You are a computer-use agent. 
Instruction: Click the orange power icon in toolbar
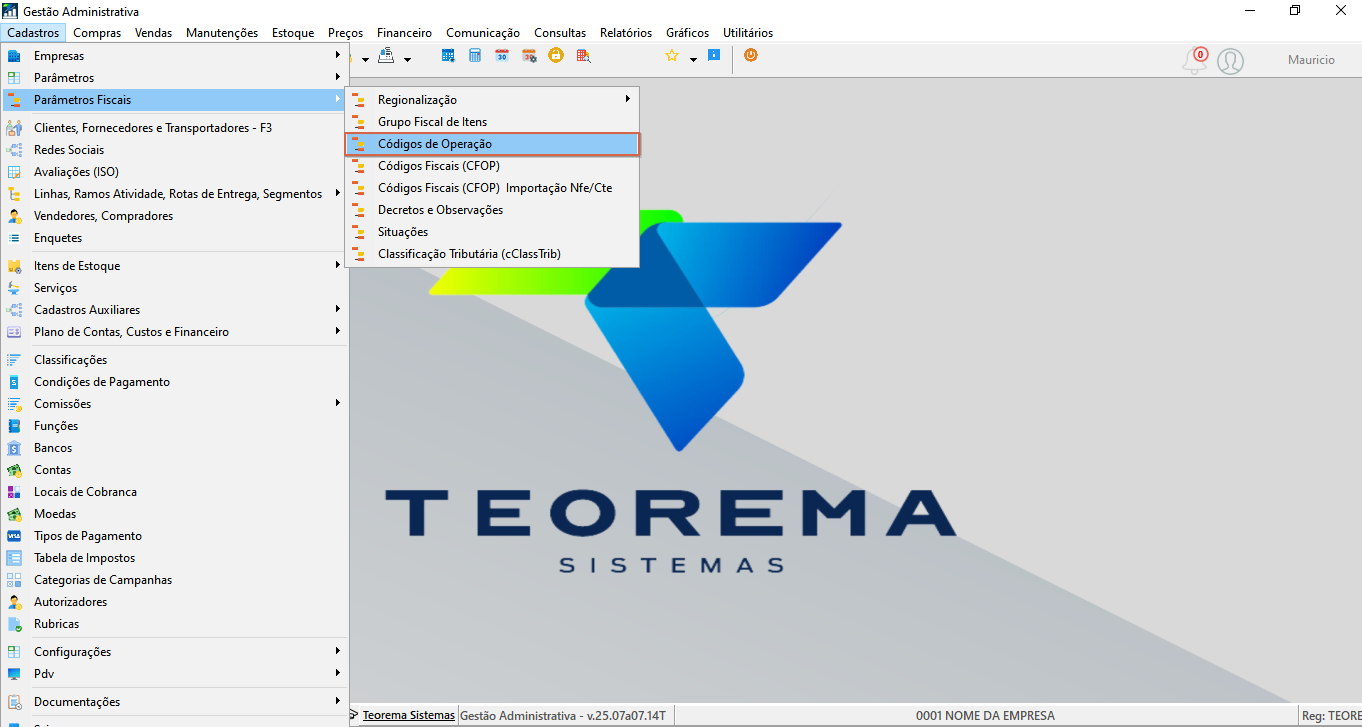tap(751, 55)
